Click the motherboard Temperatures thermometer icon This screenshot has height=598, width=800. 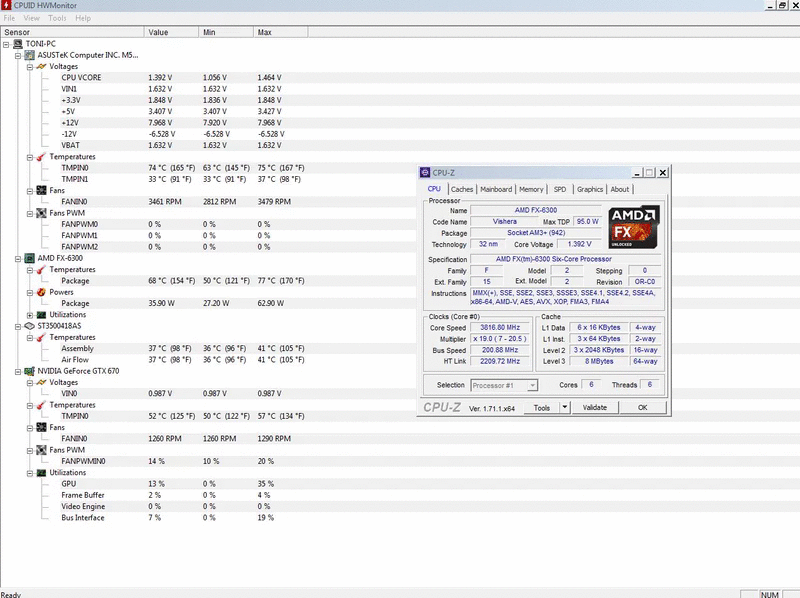coord(41,157)
